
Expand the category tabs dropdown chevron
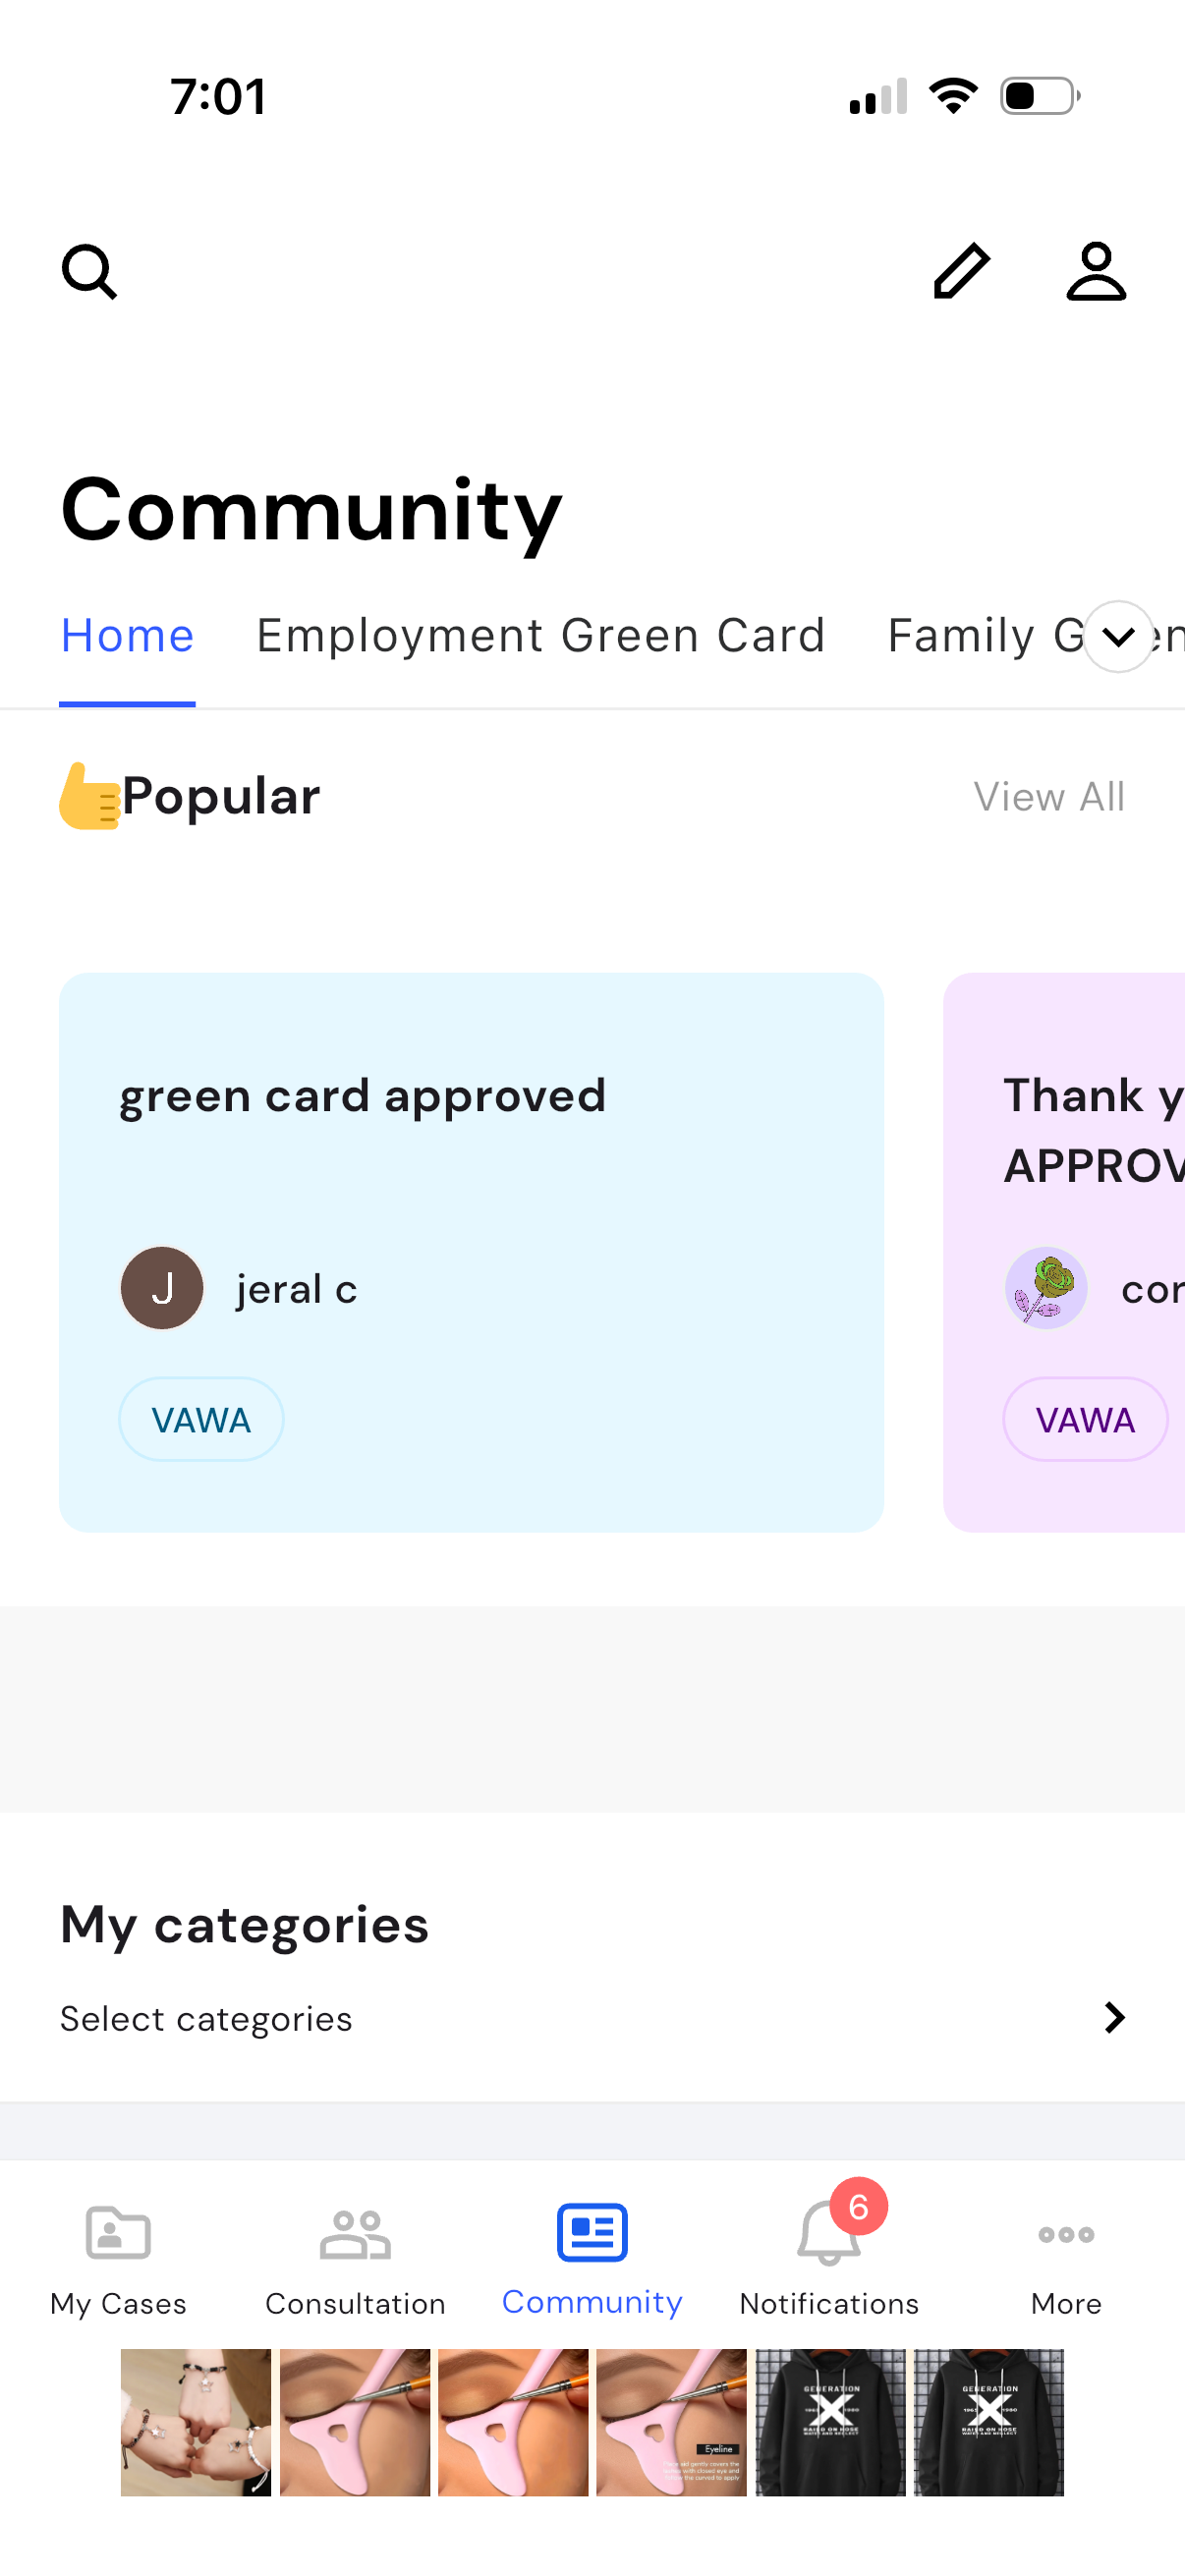1118,636
